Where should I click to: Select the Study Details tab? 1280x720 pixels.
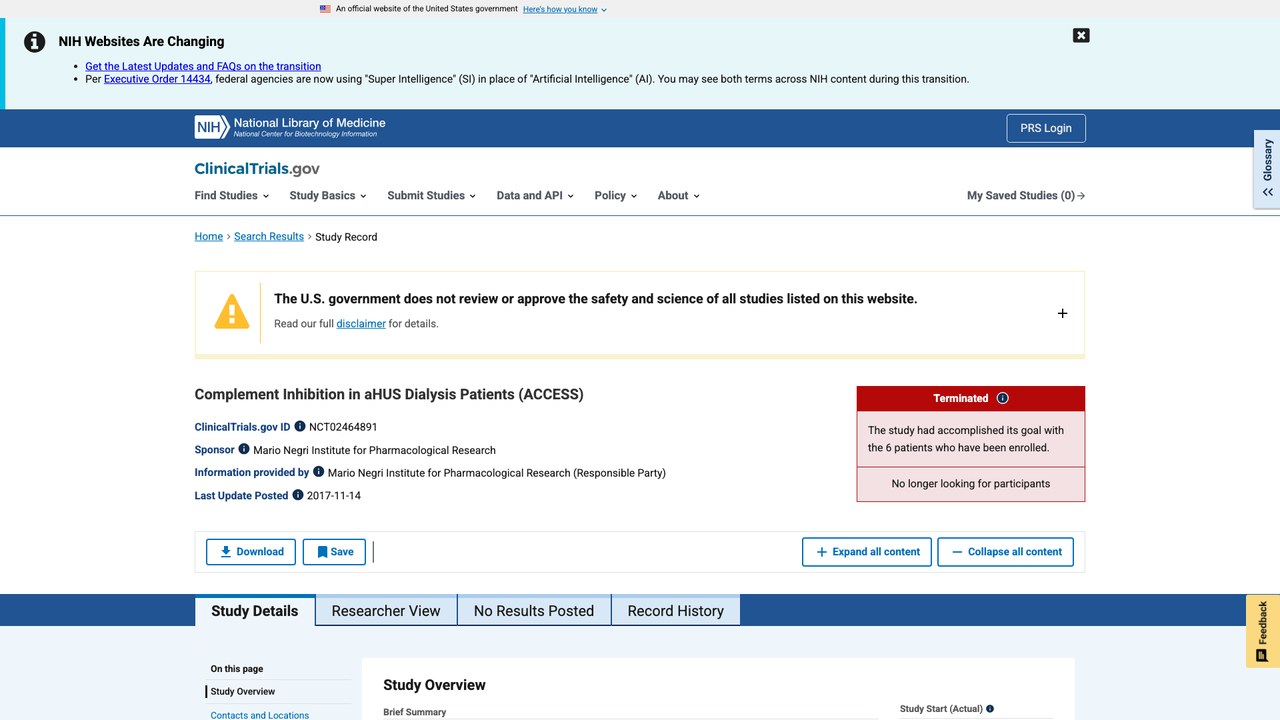255,611
